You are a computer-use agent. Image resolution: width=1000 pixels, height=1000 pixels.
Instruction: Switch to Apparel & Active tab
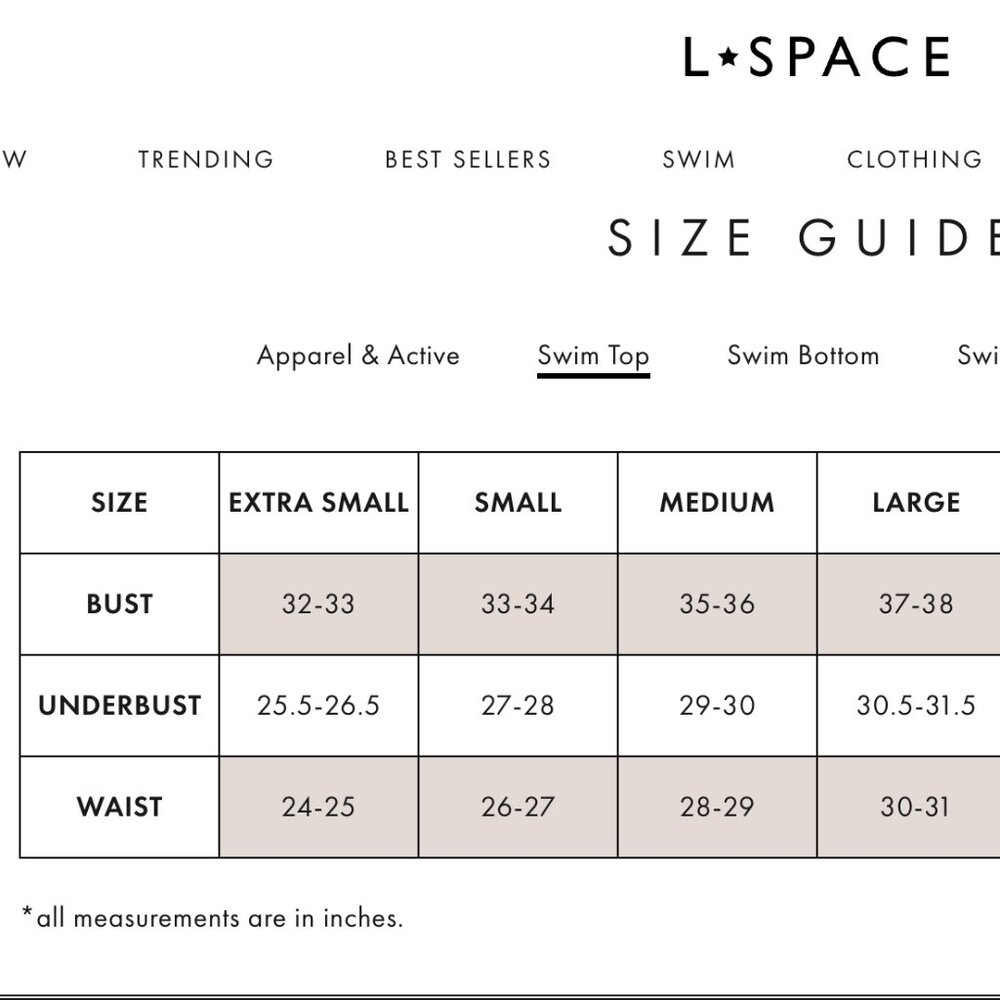pos(358,356)
